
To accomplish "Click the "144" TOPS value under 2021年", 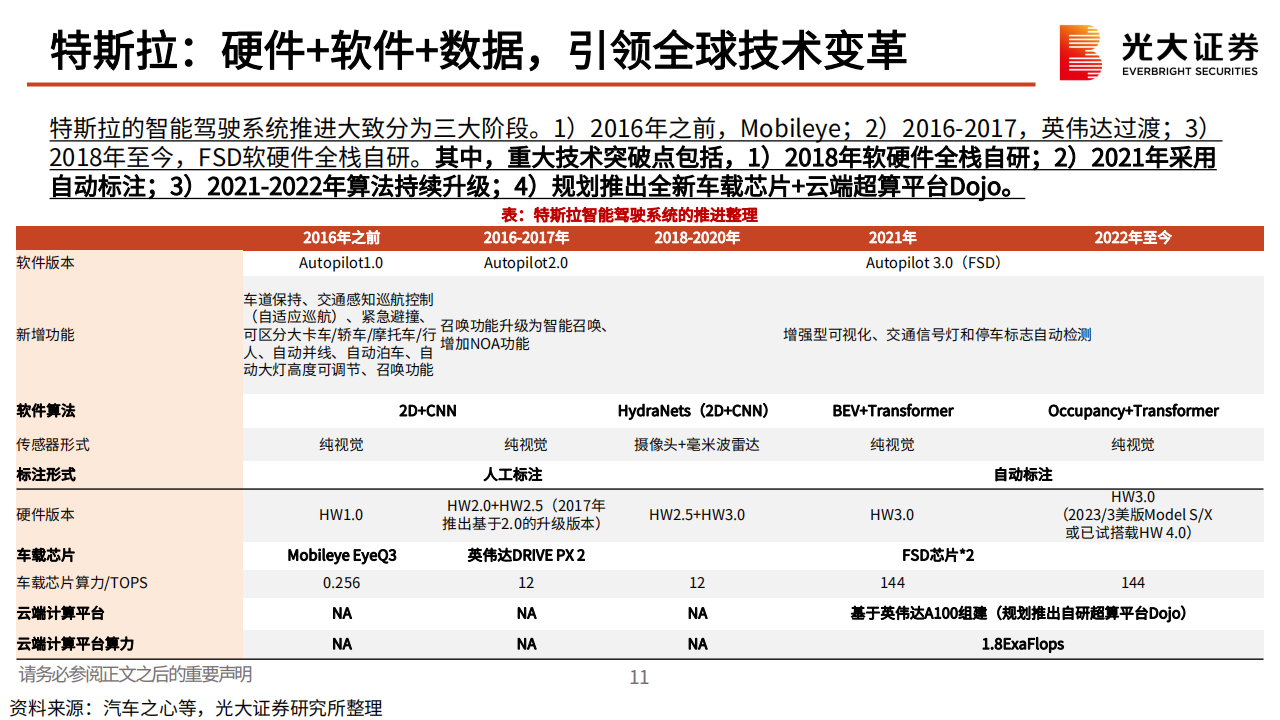I will point(892,583).
